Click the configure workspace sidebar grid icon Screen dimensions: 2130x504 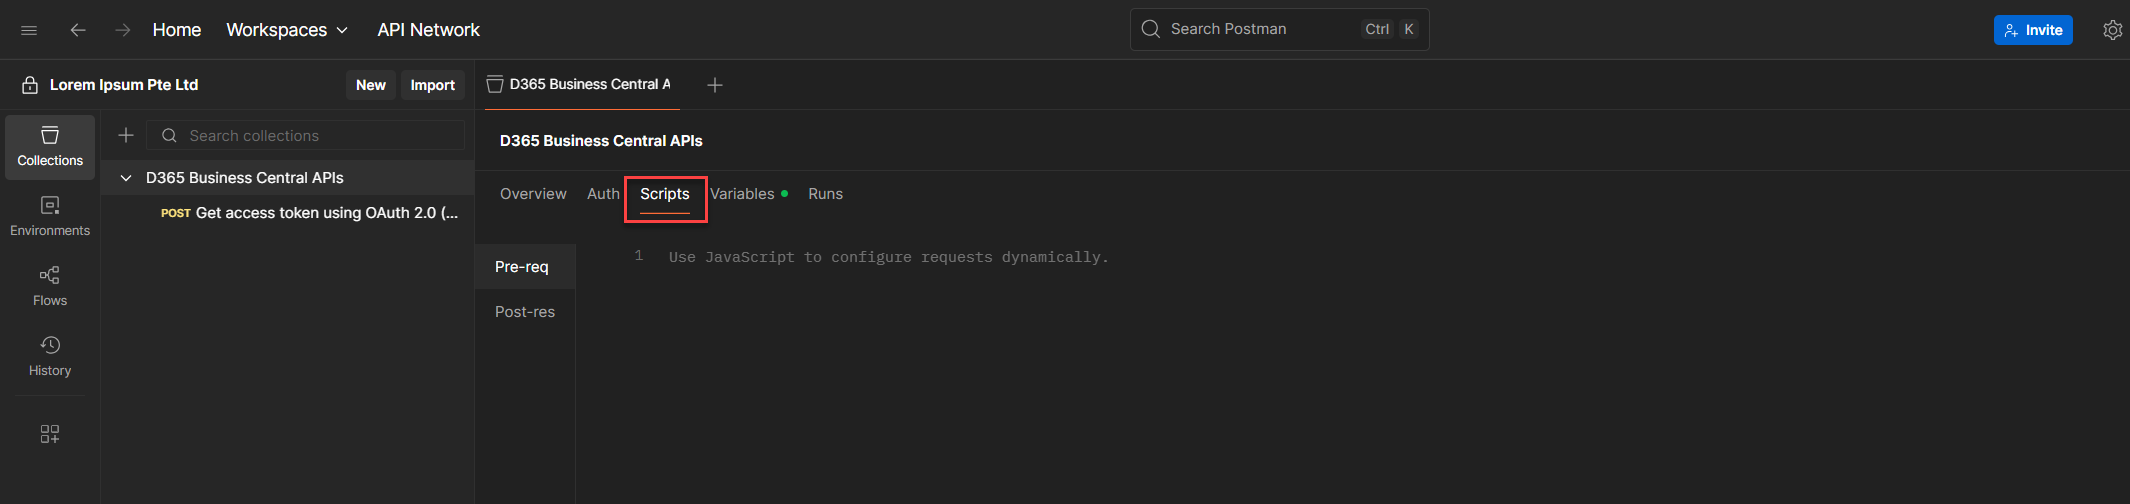(50, 434)
